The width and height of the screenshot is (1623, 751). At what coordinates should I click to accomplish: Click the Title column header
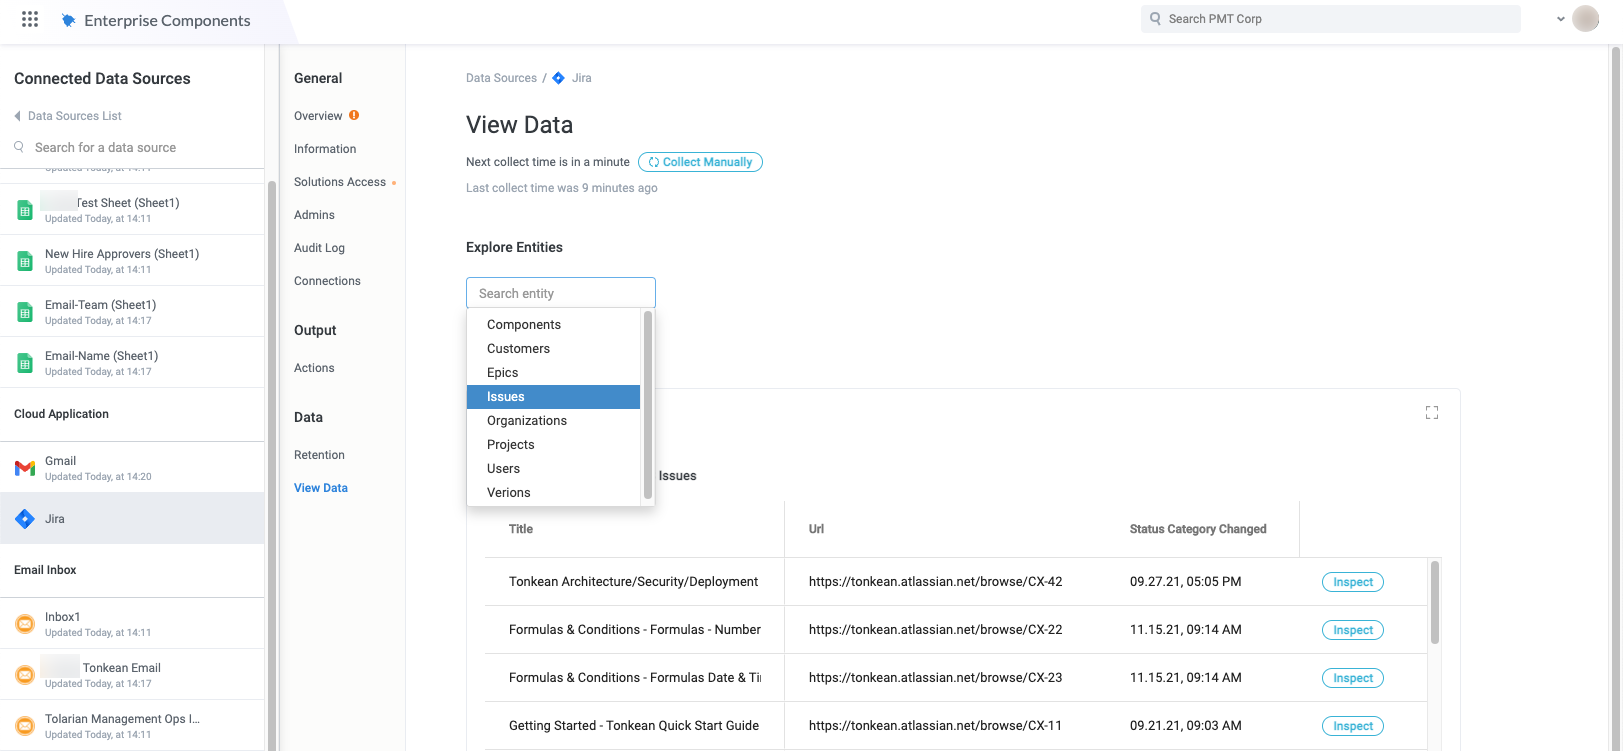pyautogui.click(x=521, y=529)
